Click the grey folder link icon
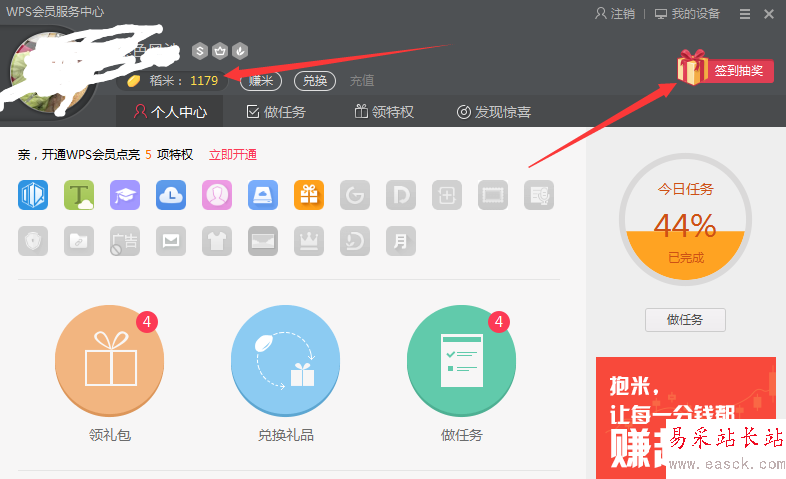The height and width of the screenshot is (479, 786). (x=79, y=241)
